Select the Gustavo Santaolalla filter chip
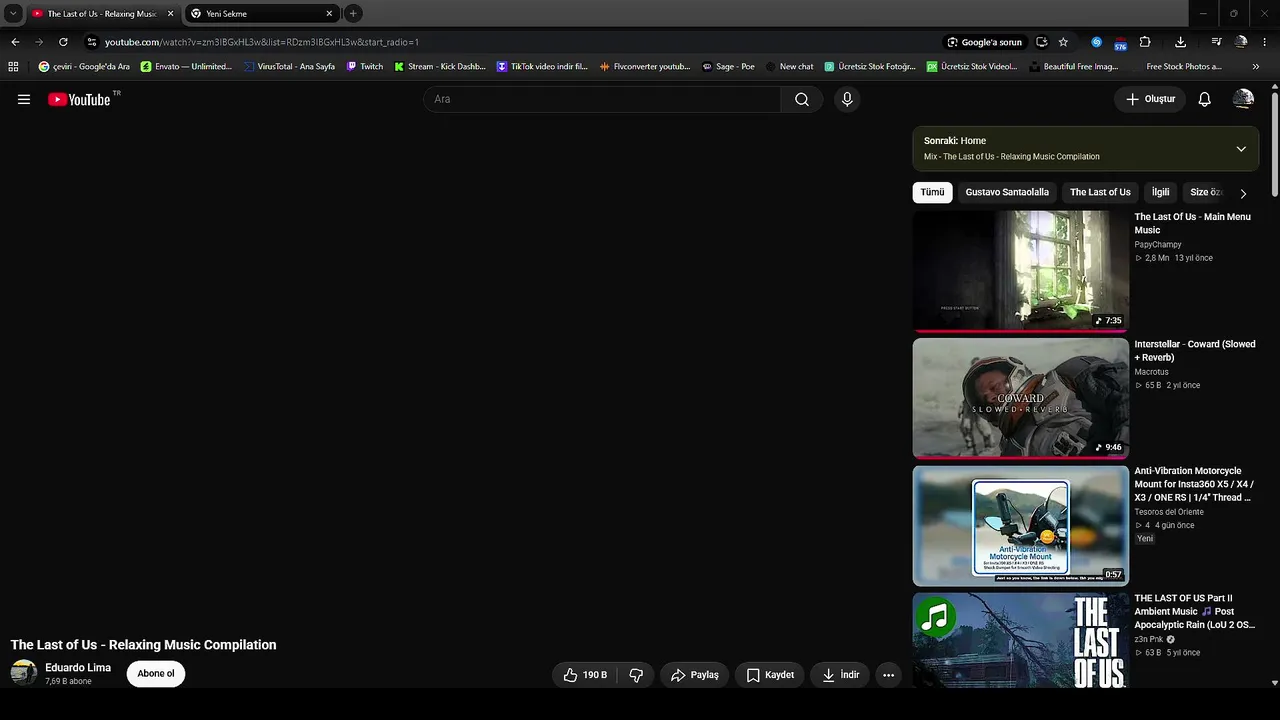The height and width of the screenshot is (720, 1280). (x=1007, y=192)
